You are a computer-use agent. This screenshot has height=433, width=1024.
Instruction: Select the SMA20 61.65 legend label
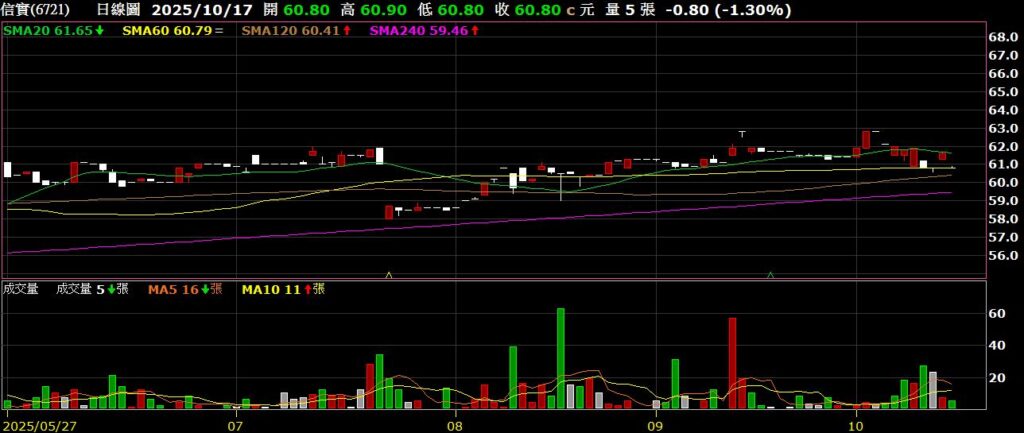[x=49, y=32]
